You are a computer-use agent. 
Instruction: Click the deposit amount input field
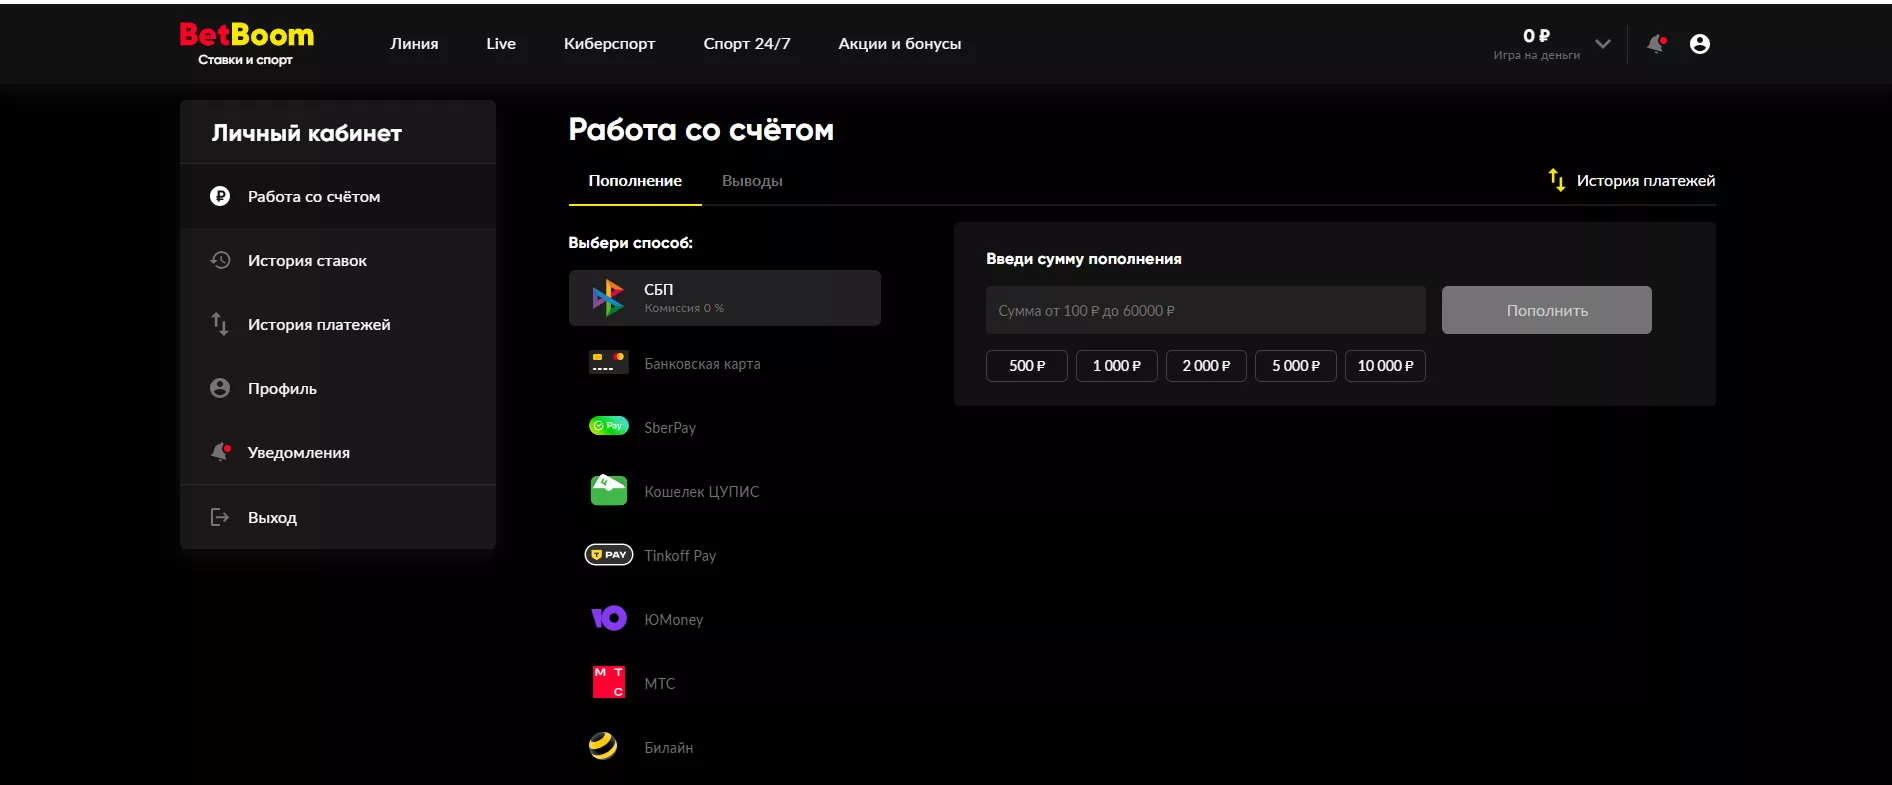[x=1205, y=310]
